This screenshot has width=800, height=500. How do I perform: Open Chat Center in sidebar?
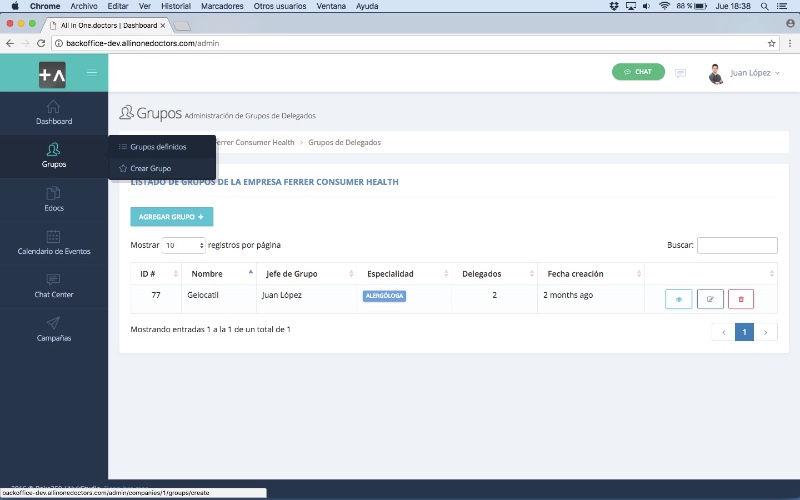click(x=54, y=286)
